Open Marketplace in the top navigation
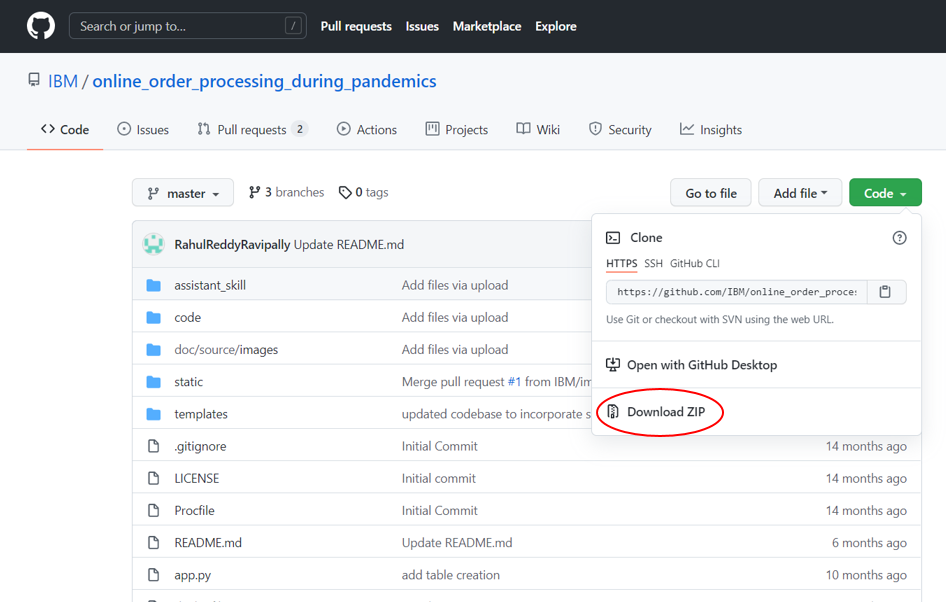Image resolution: width=946 pixels, height=602 pixels. [487, 27]
